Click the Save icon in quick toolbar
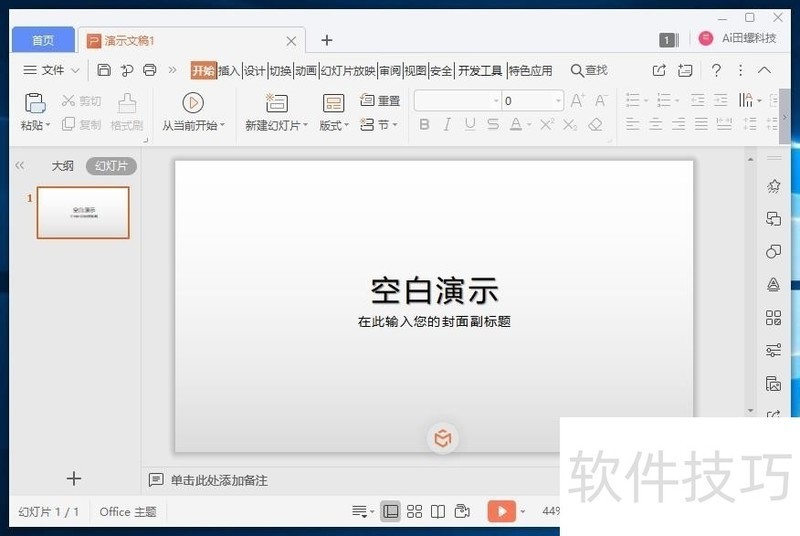 [x=104, y=70]
